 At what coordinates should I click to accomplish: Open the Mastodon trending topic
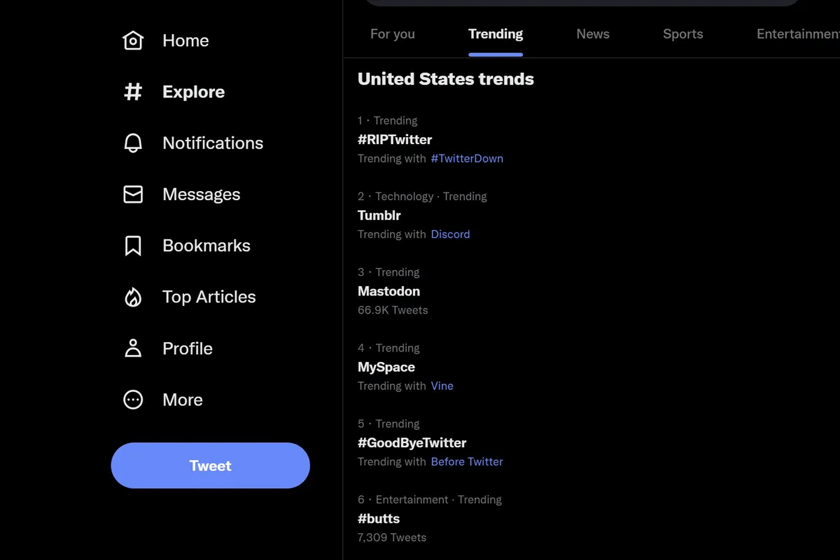click(389, 291)
